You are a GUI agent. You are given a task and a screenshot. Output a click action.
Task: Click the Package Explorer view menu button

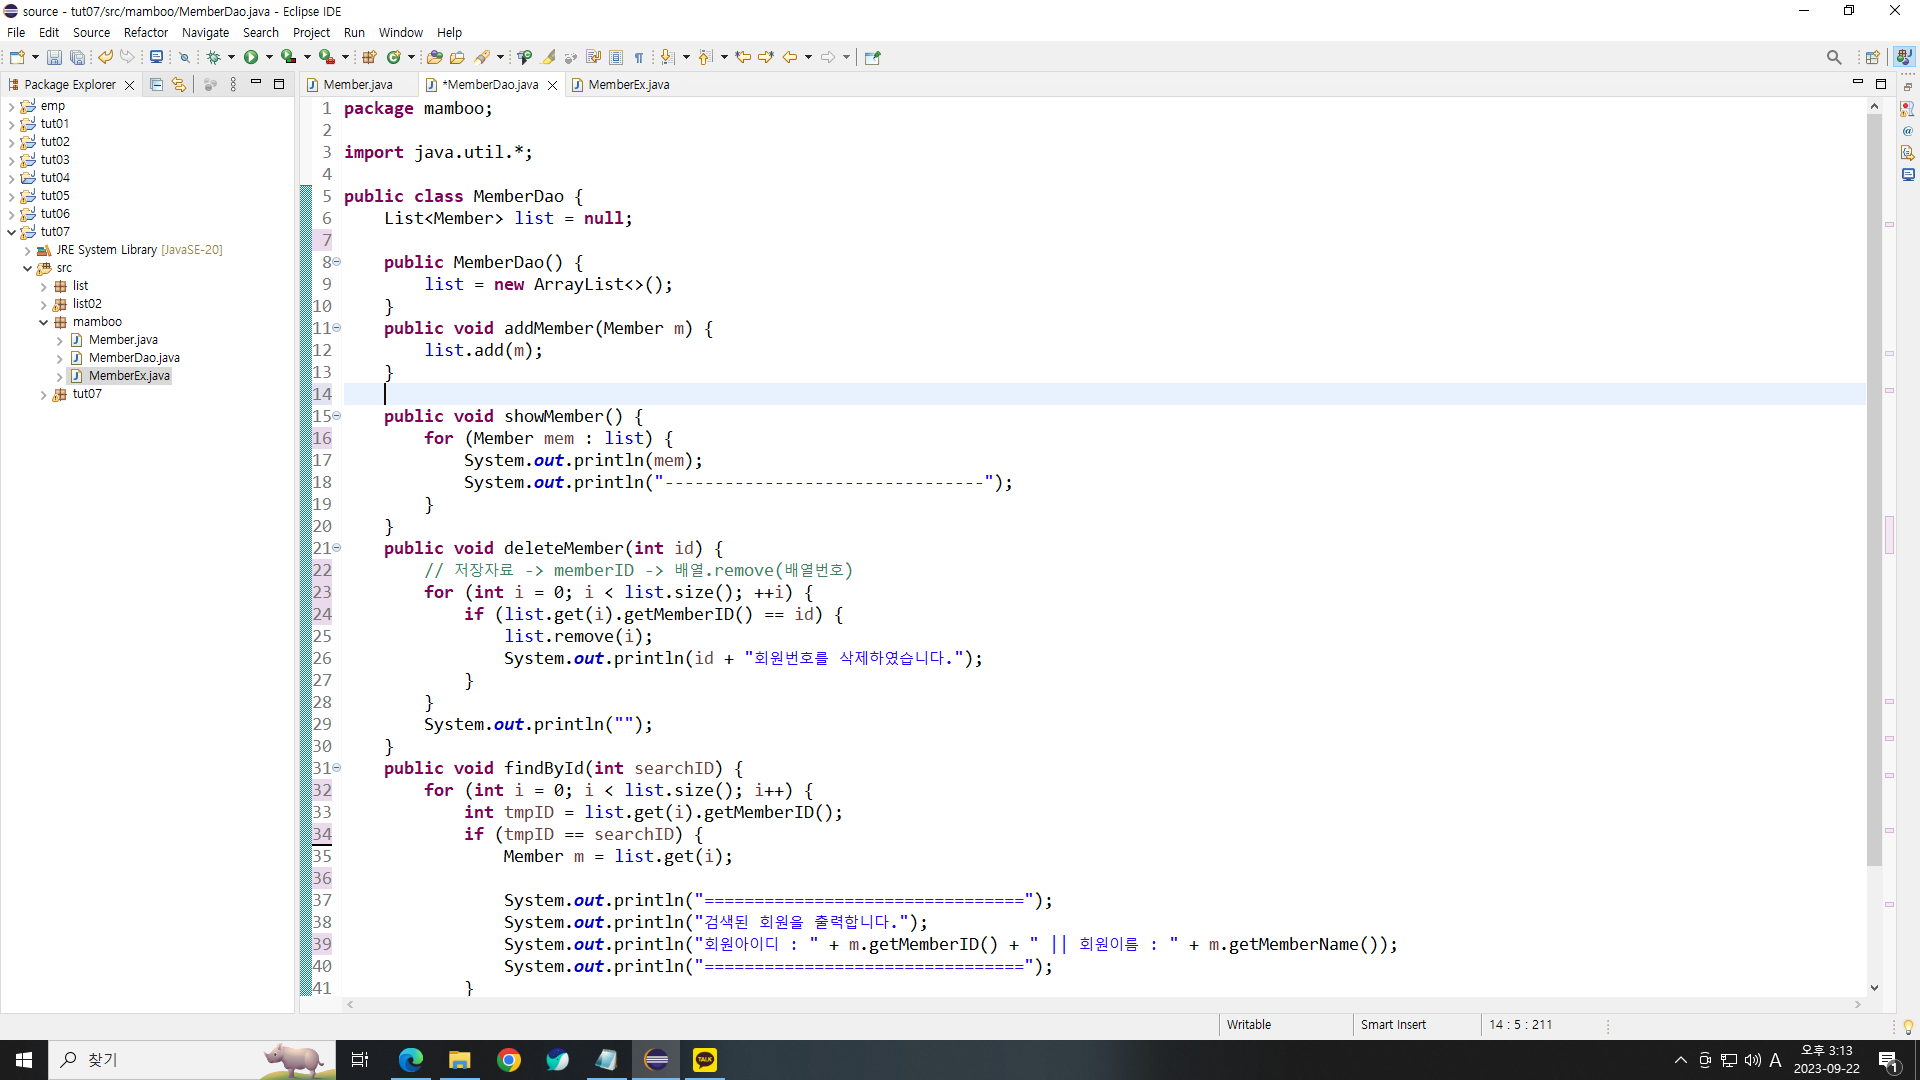(x=233, y=85)
